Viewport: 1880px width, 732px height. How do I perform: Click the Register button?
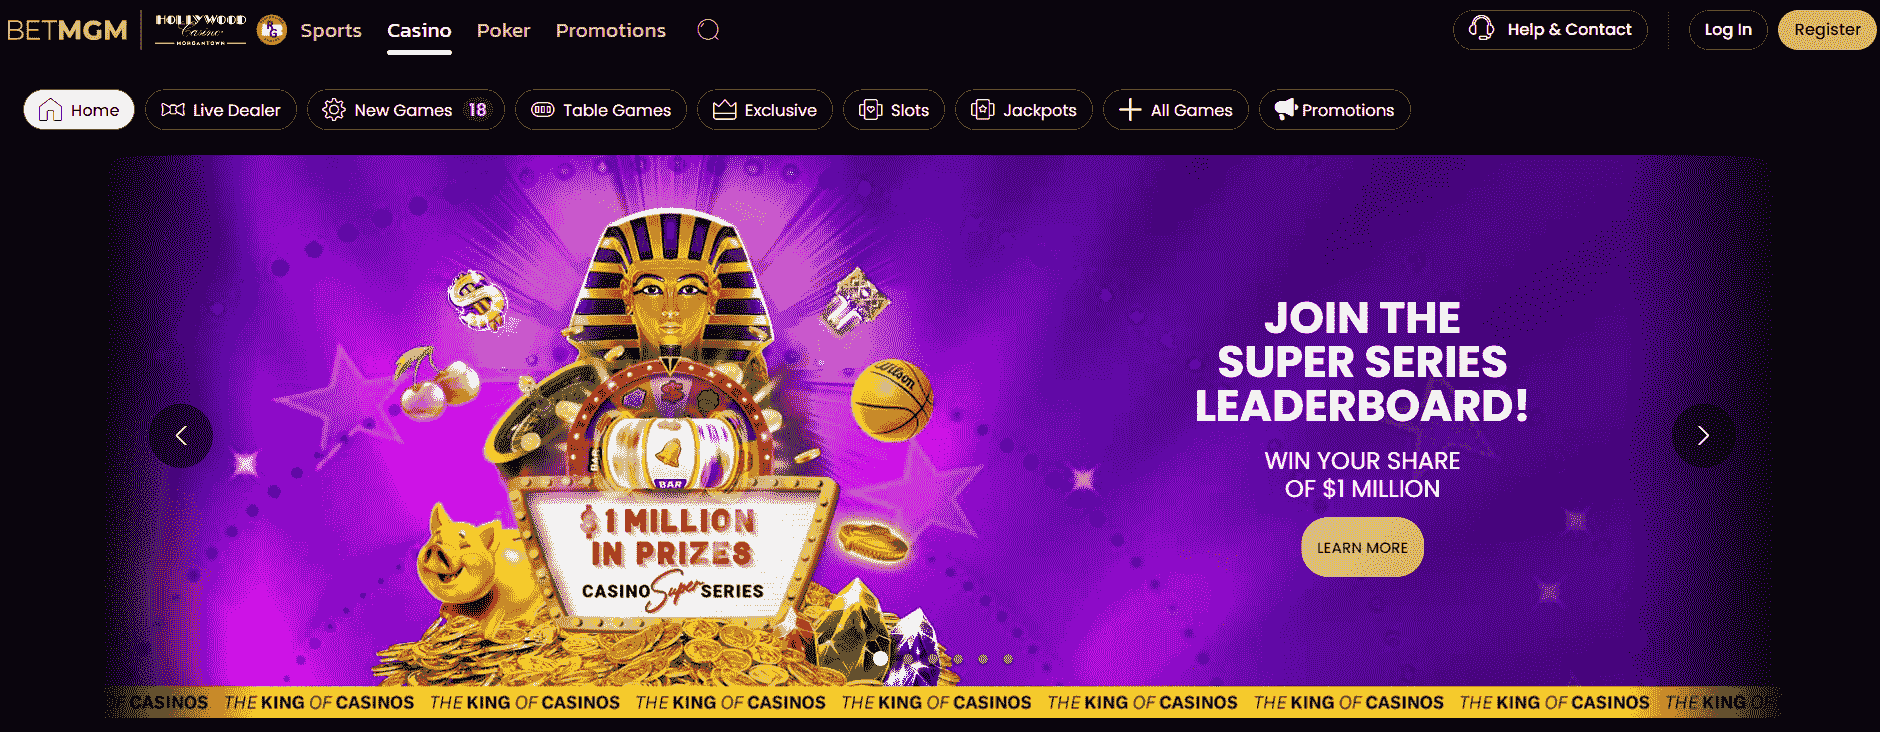pyautogui.click(x=1827, y=30)
